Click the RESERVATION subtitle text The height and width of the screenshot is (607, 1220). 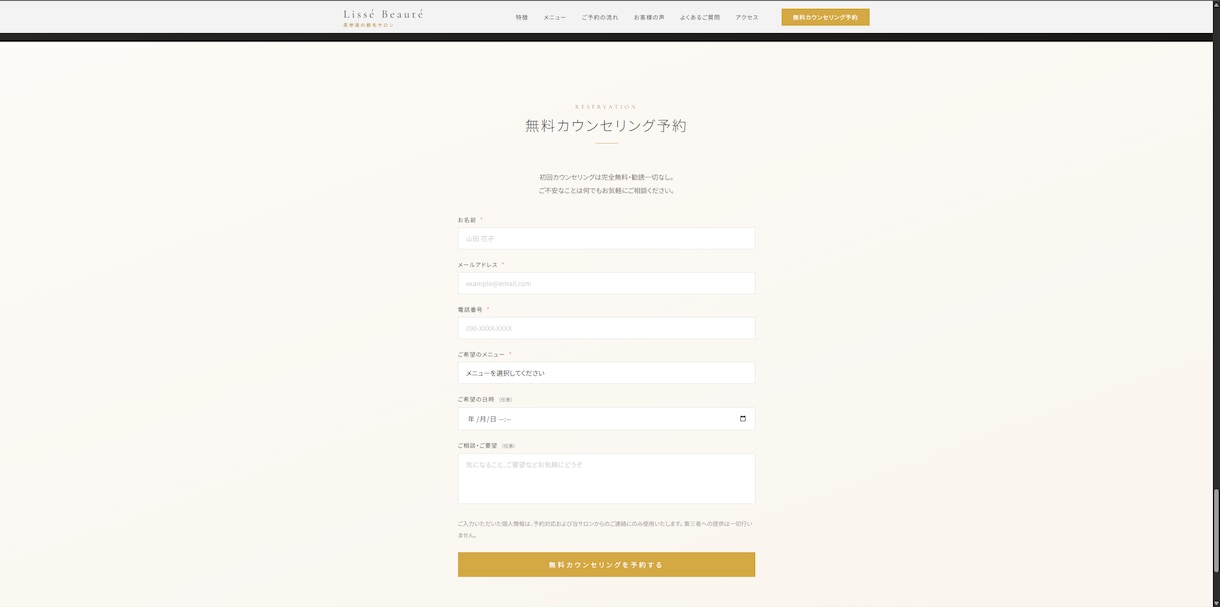pos(606,106)
